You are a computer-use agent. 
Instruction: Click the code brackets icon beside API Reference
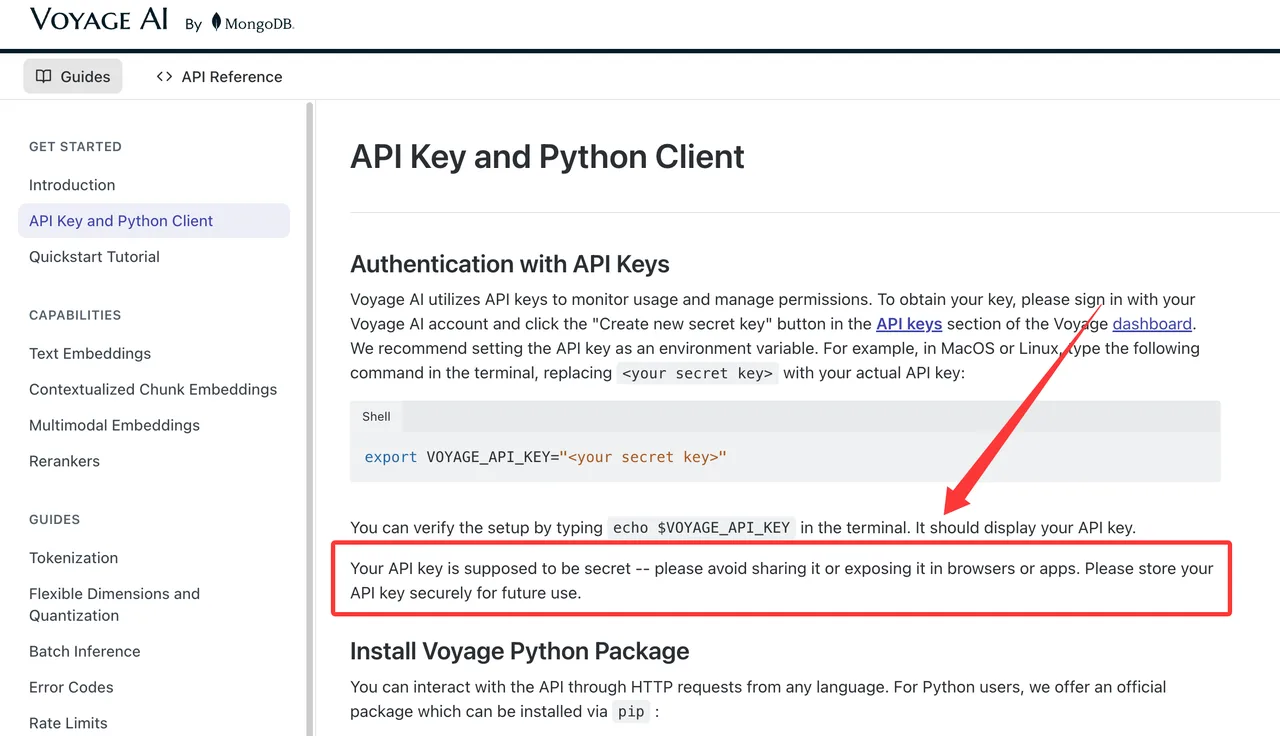[164, 76]
